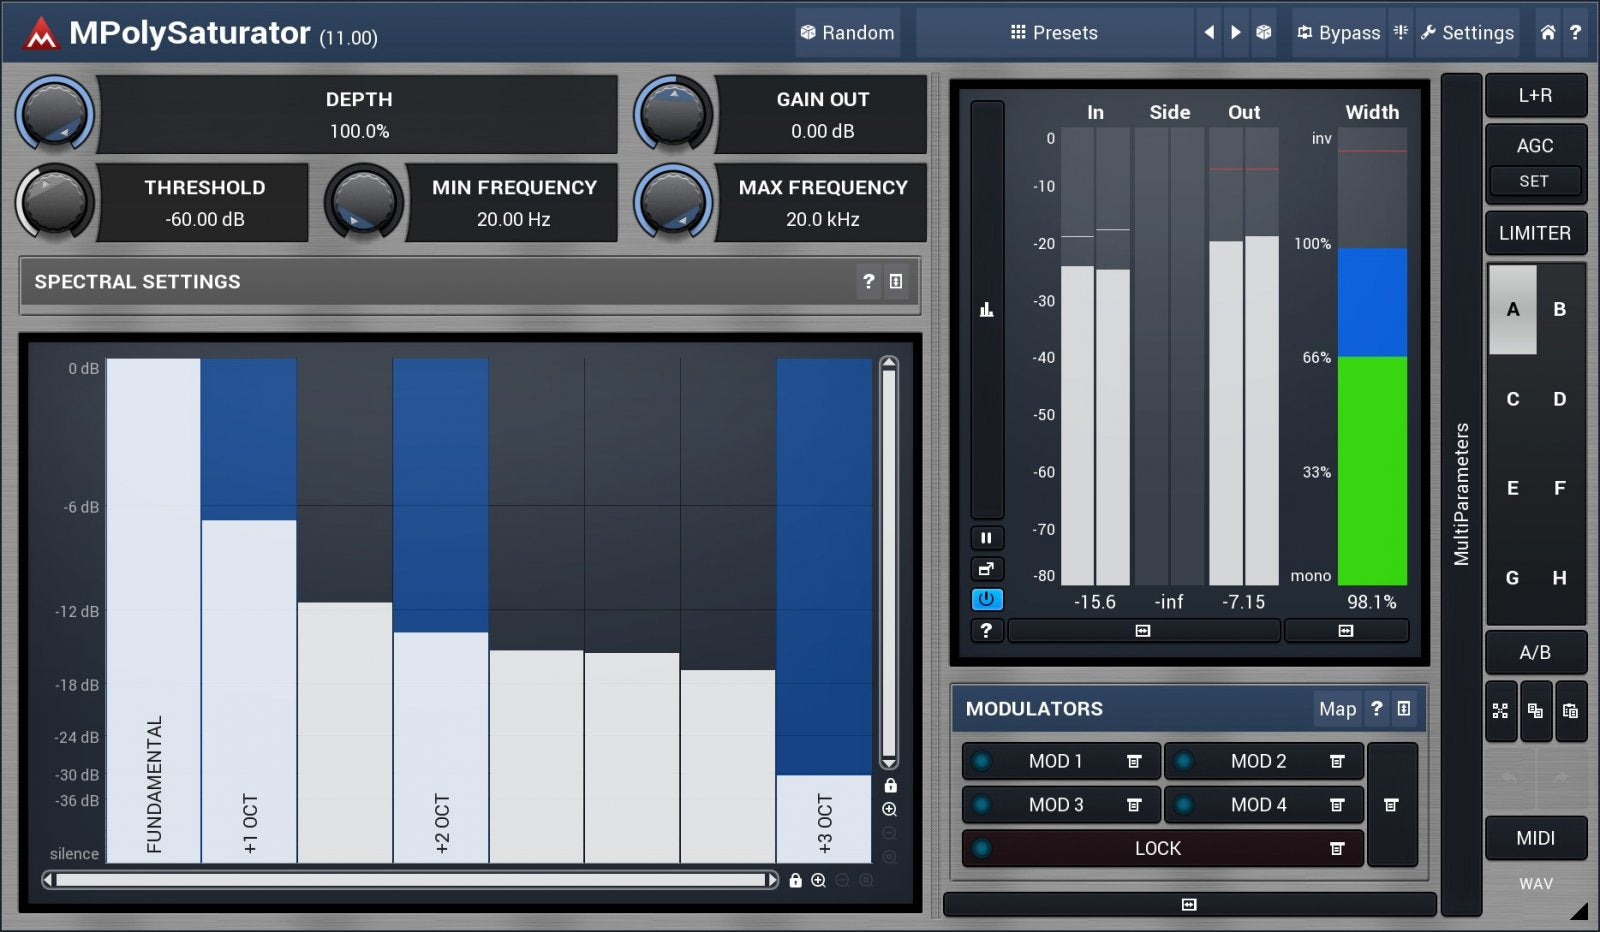This screenshot has height=932, width=1600.
Task: Click the copy settings icon below A/B
Action: pyautogui.click(x=1536, y=711)
